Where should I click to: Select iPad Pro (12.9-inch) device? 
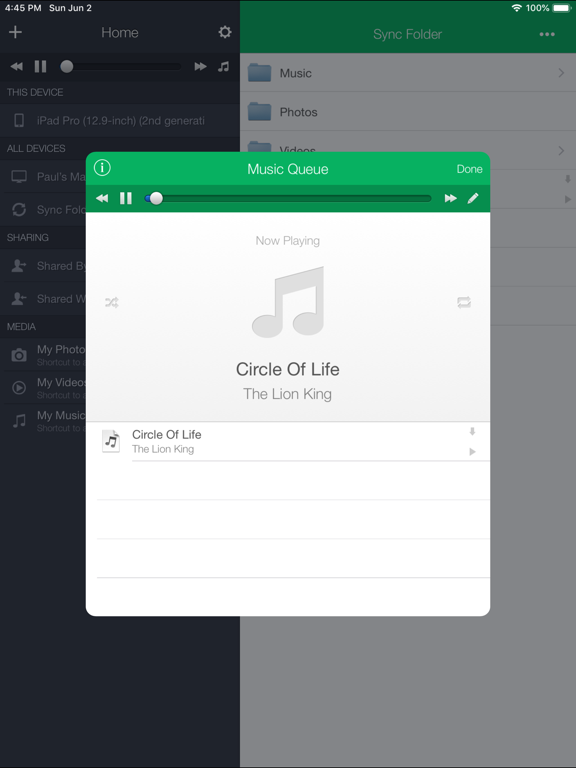coord(120,120)
